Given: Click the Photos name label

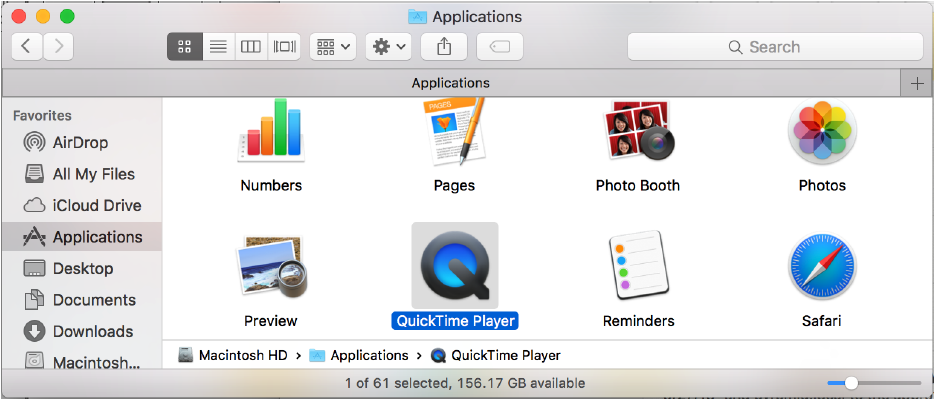Looking at the screenshot, I should tap(822, 186).
